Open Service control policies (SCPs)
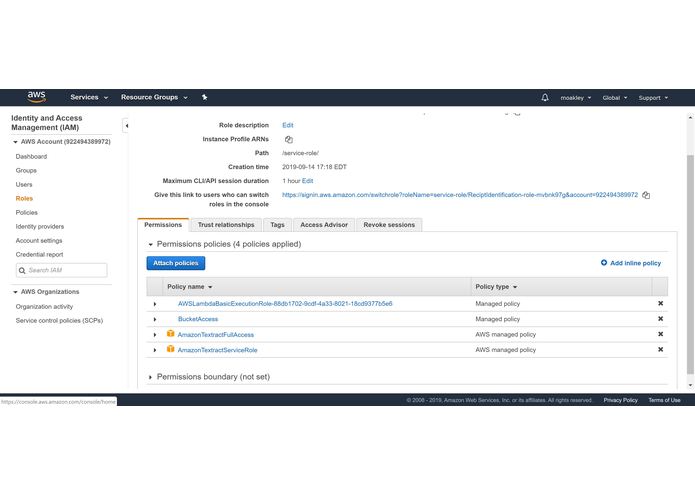 point(59,320)
